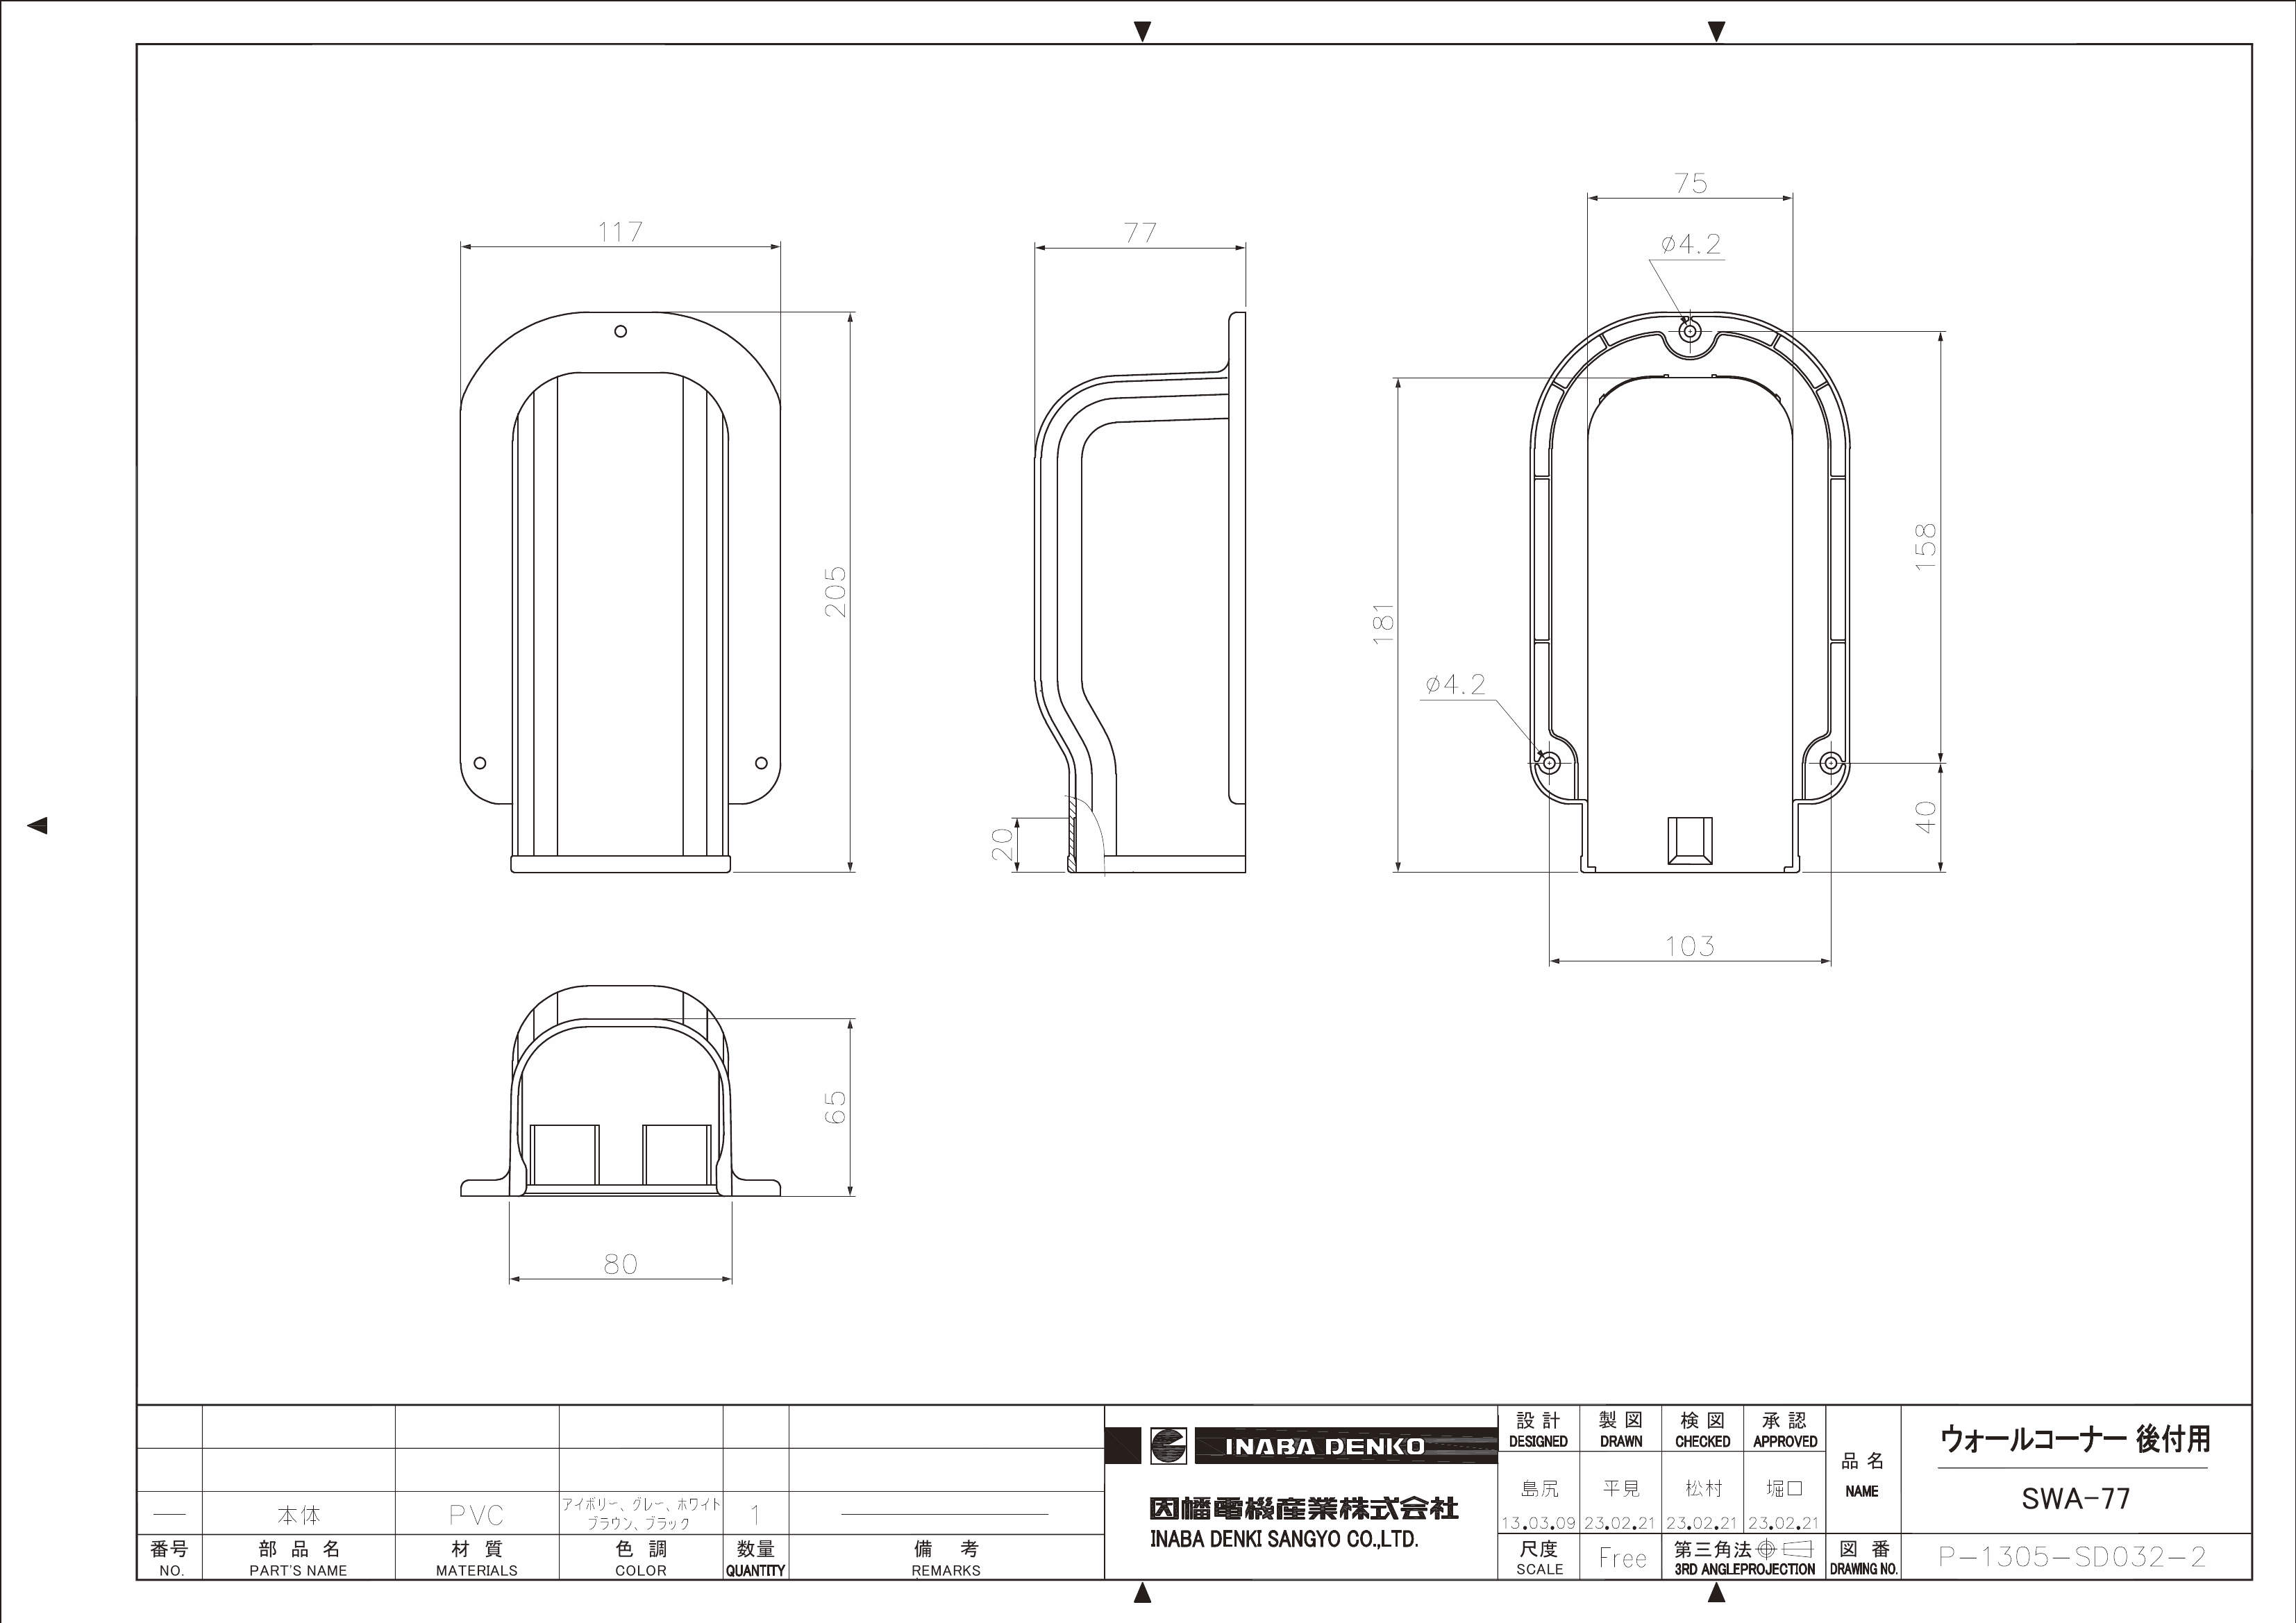Click the upper ø4.2 hole callout
2296x1623 pixels.
(x=1692, y=244)
